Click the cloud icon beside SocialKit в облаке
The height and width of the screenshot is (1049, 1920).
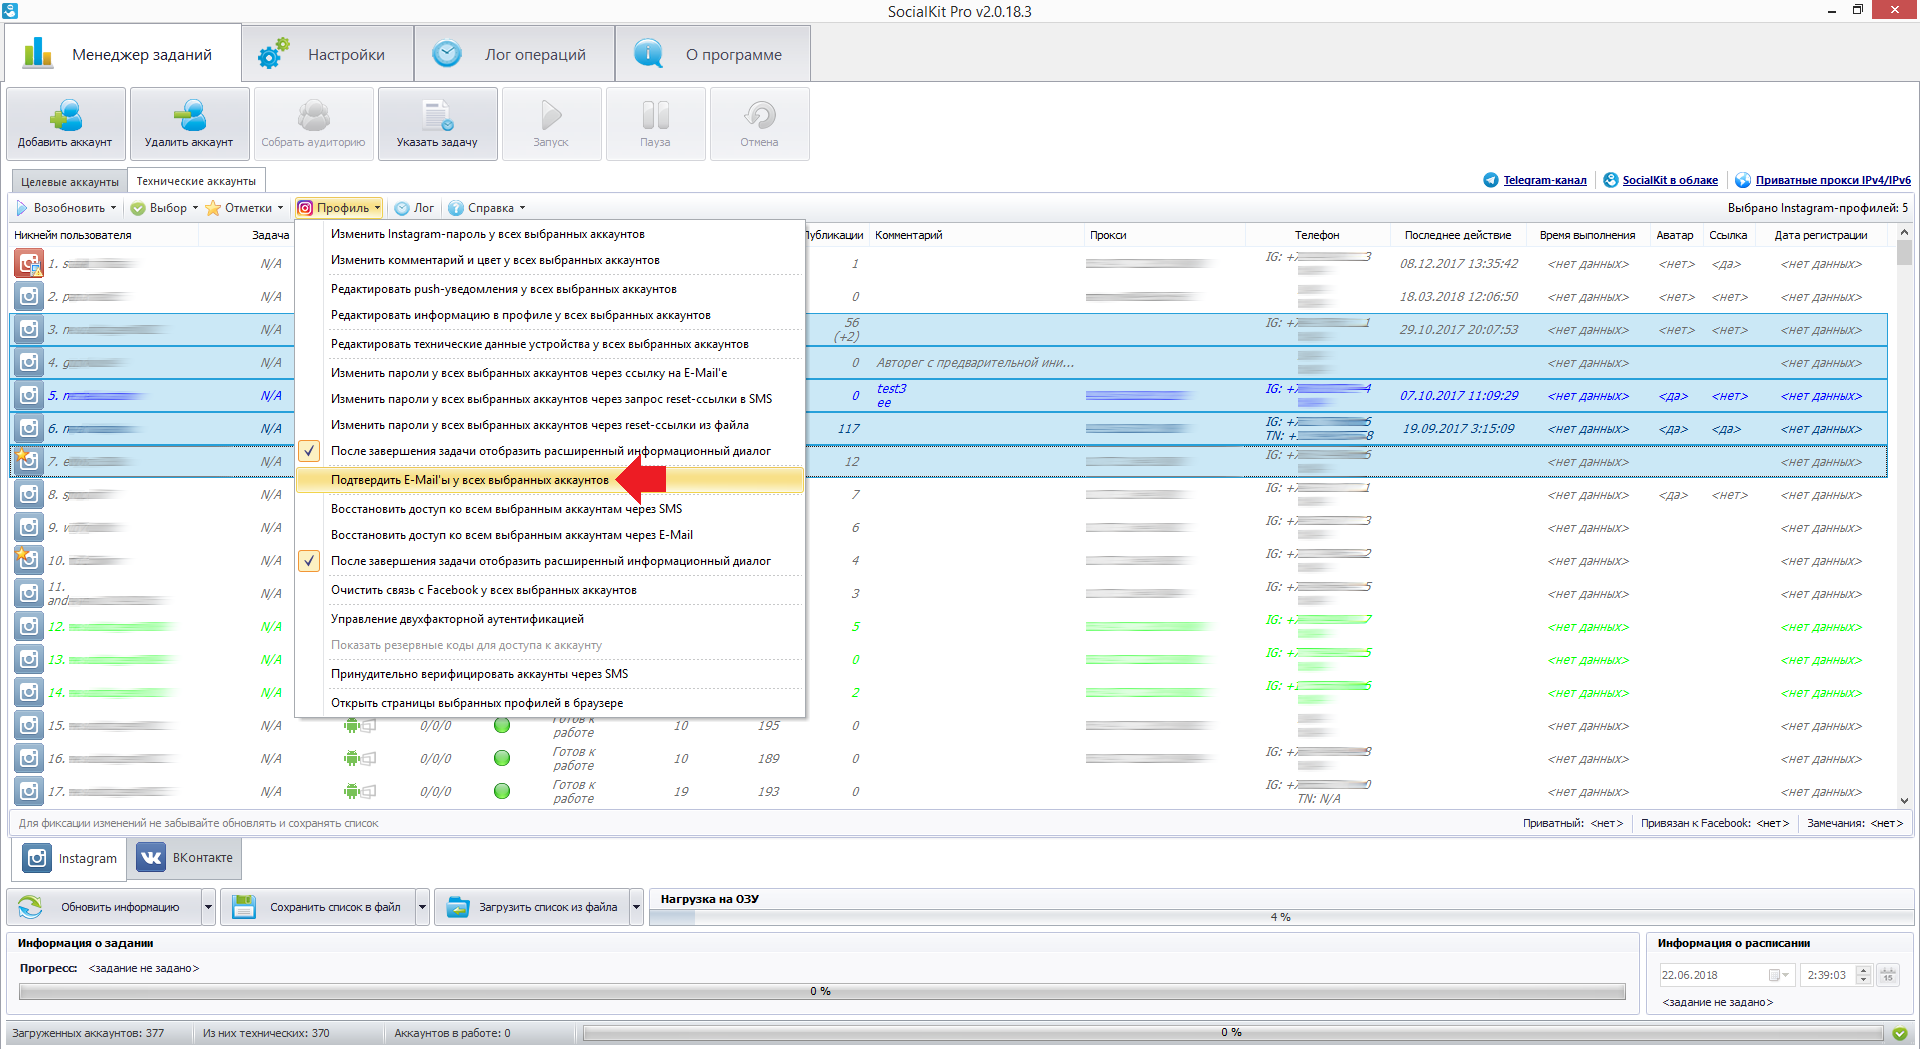click(x=1611, y=180)
